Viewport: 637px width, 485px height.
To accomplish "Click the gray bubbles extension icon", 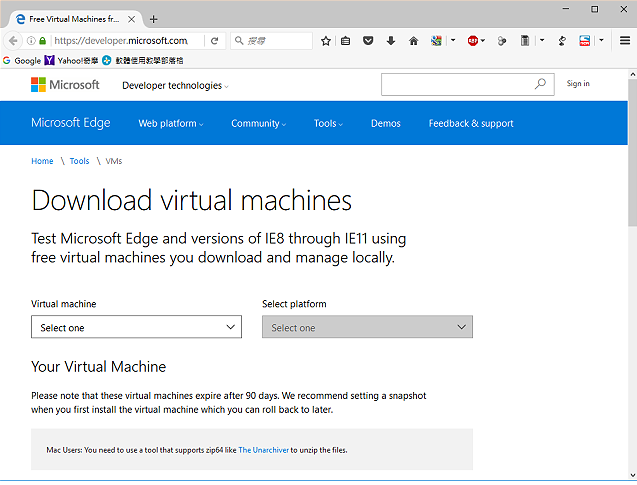I will [502, 41].
